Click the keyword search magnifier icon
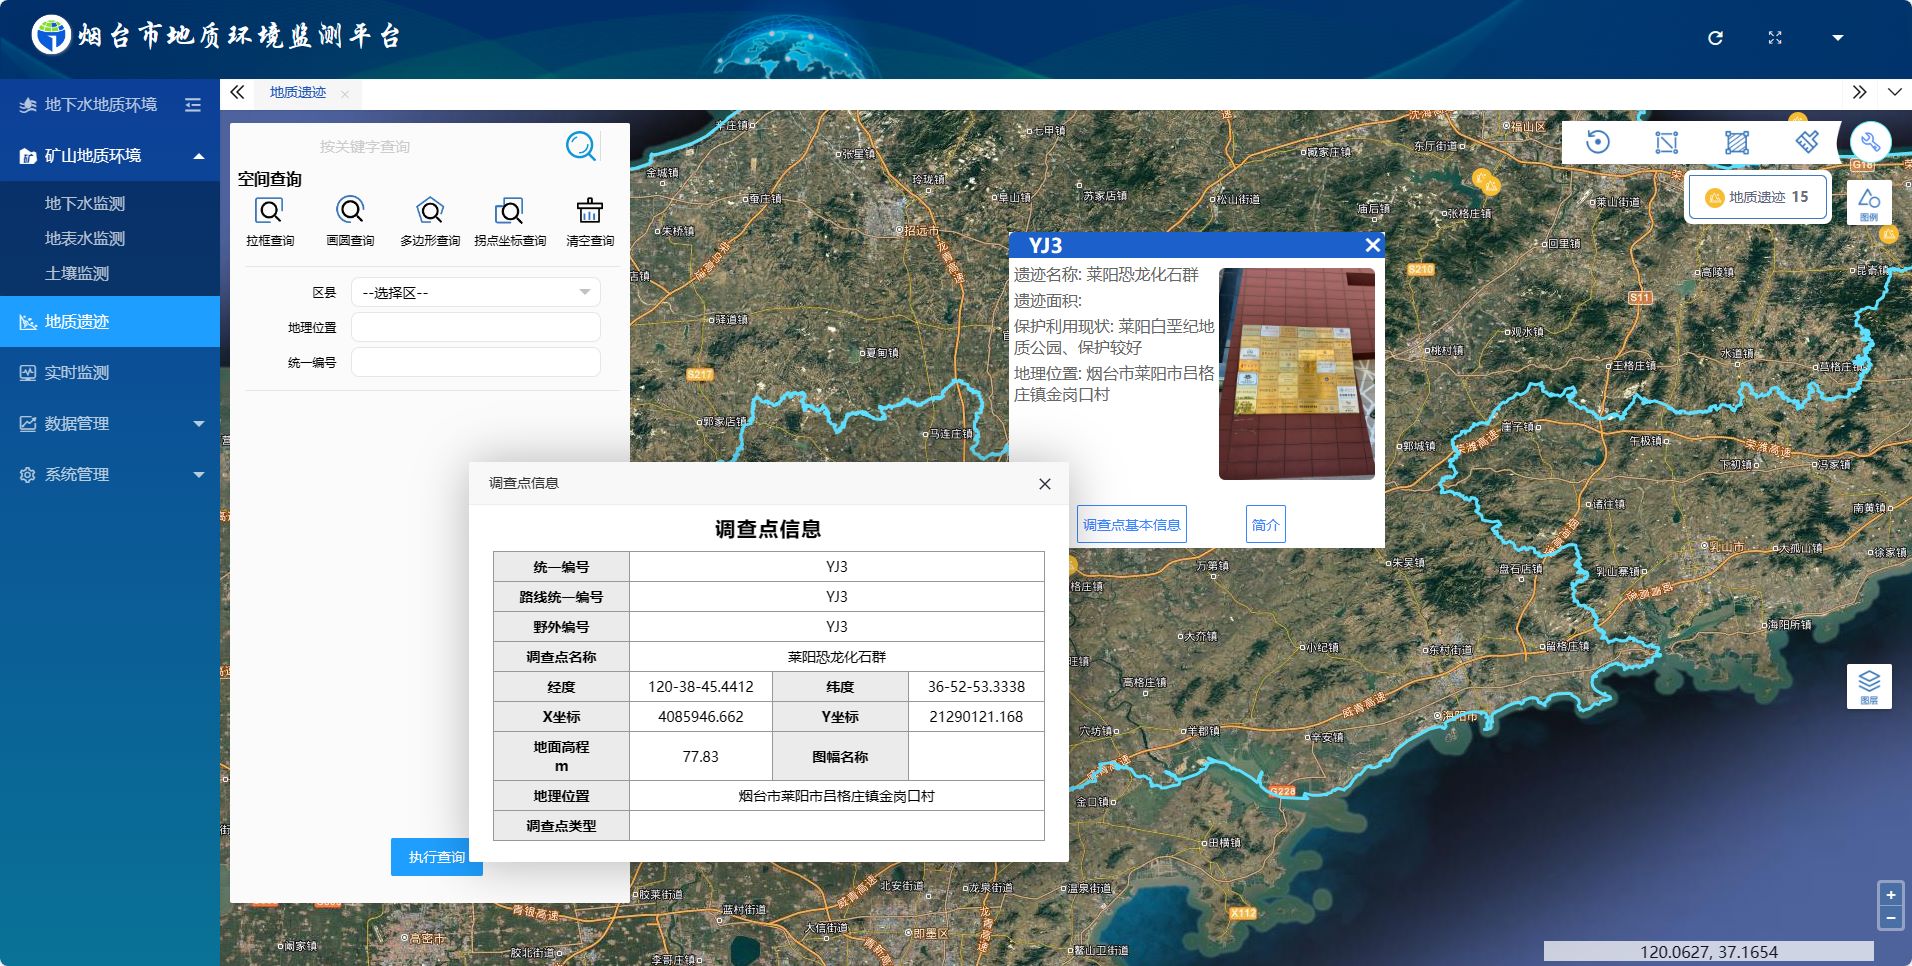Viewport: 1912px width, 966px height. 580,146
